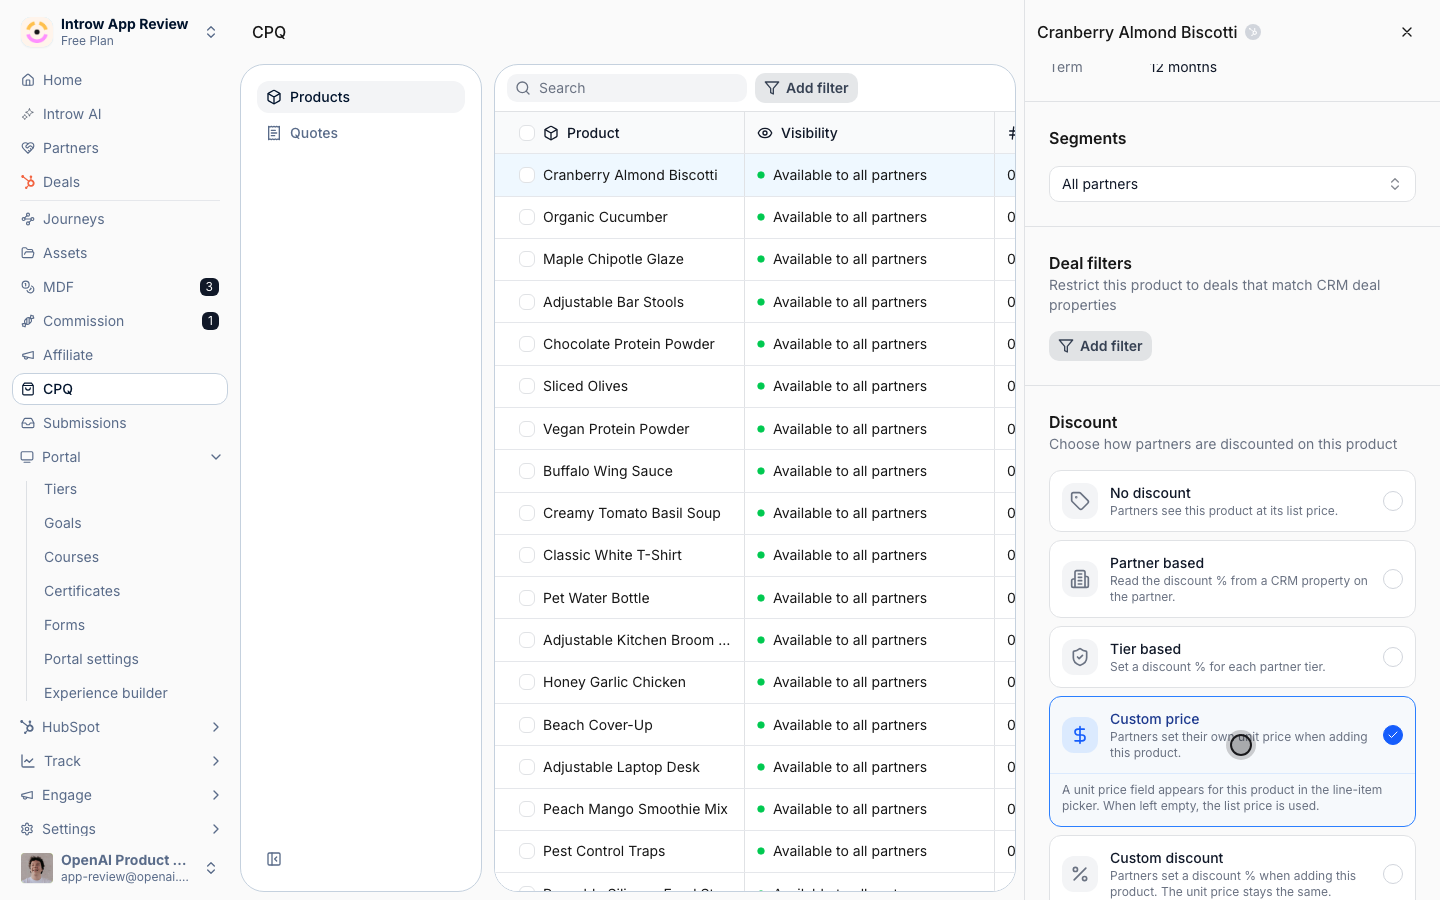Screen dimensions: 1440x900
Task: Open the Certificates link in sidebar
Action: coord(82,591)
